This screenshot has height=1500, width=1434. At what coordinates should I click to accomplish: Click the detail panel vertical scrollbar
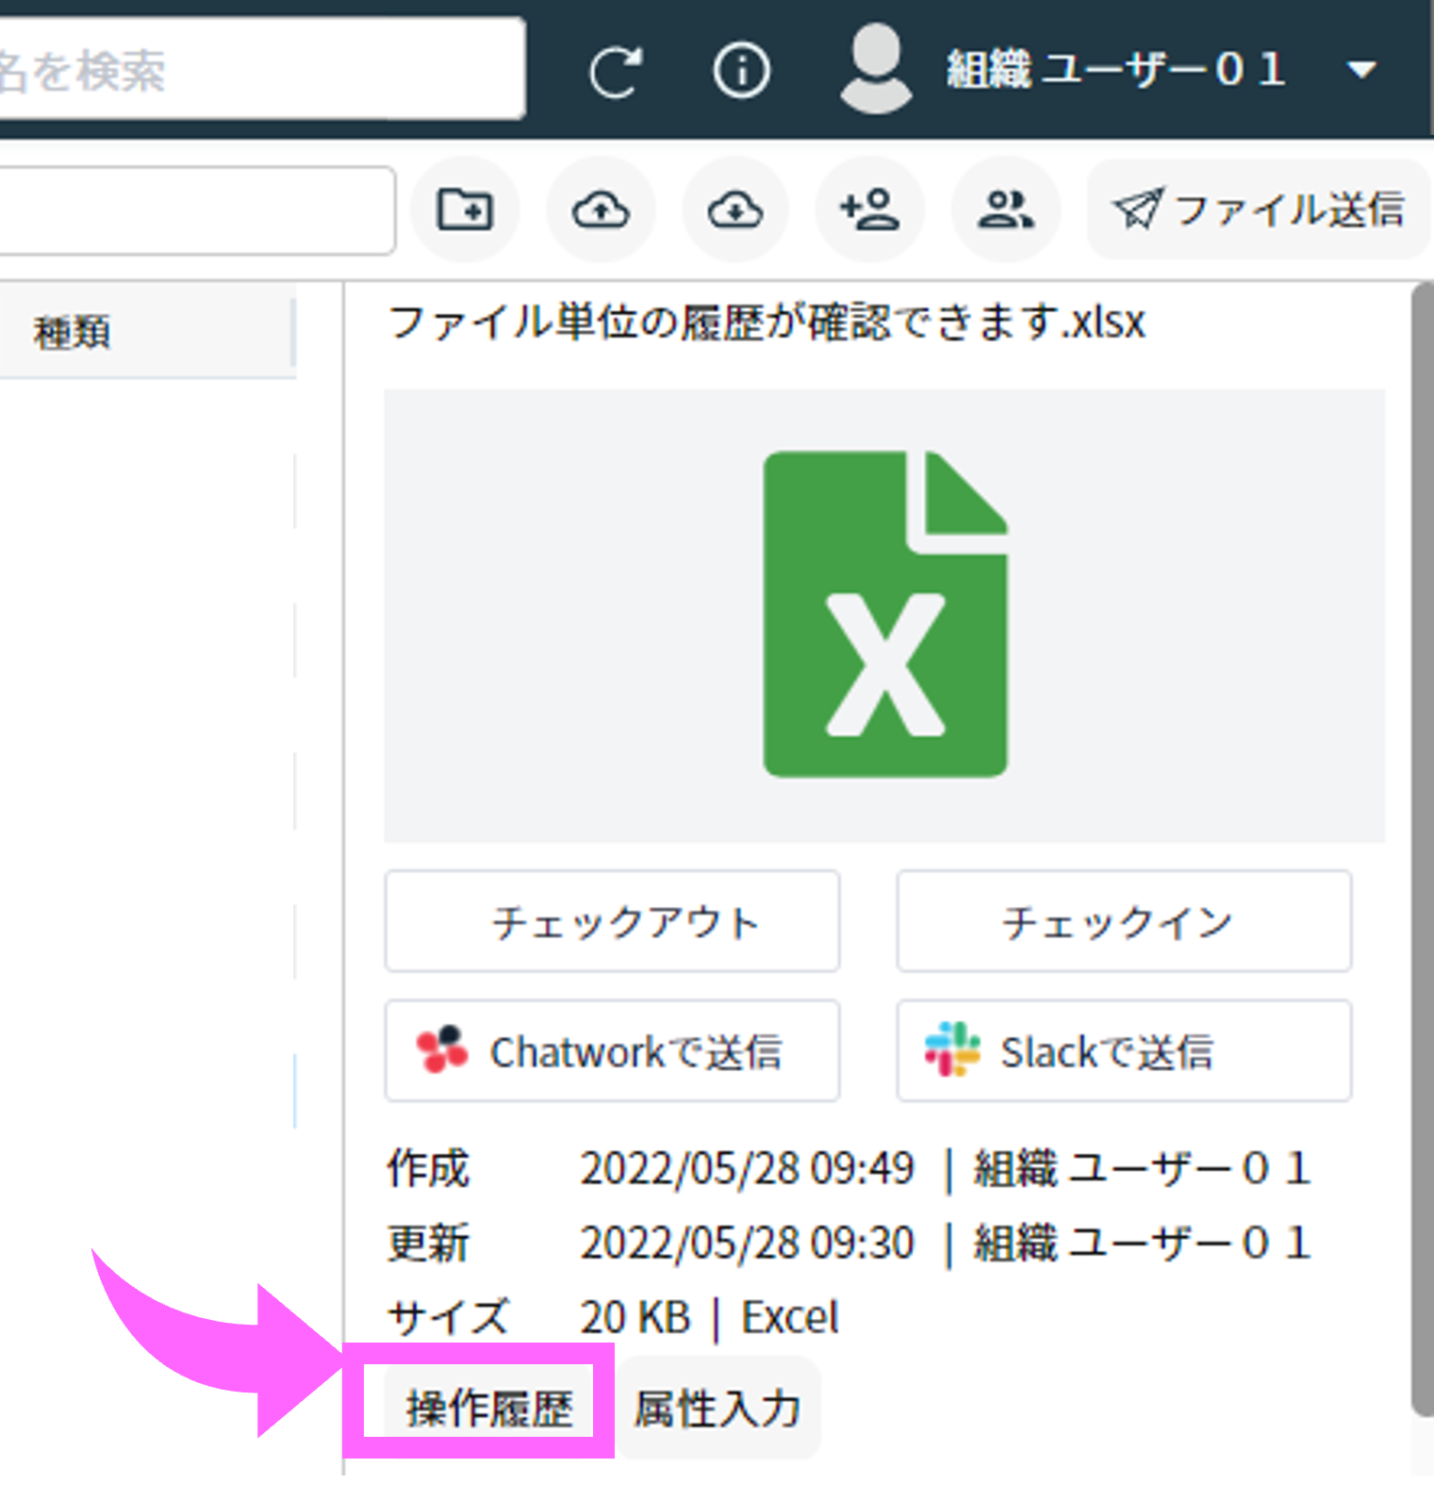click(1421, 850)
